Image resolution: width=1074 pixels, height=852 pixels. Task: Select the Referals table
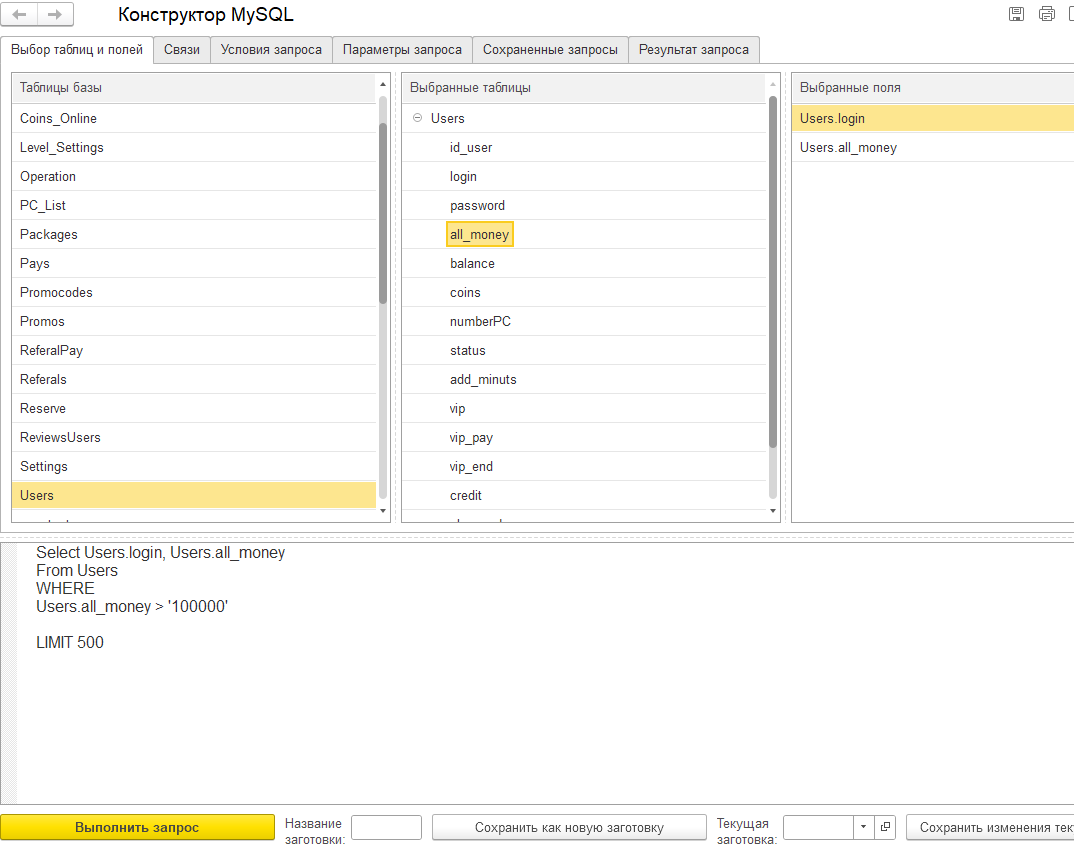coord(194,379)
